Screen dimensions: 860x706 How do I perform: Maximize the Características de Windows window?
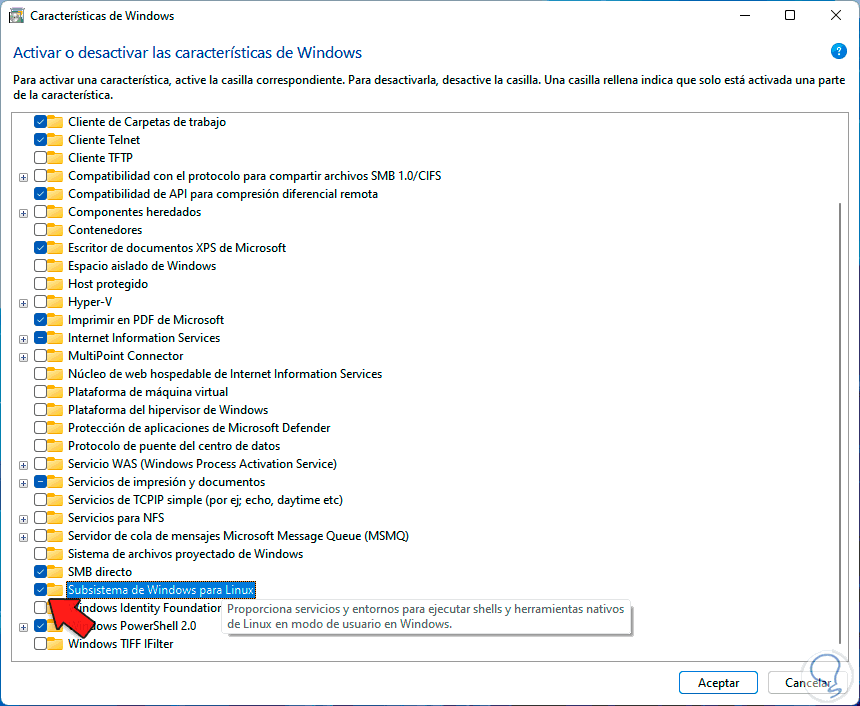point(790,15)
